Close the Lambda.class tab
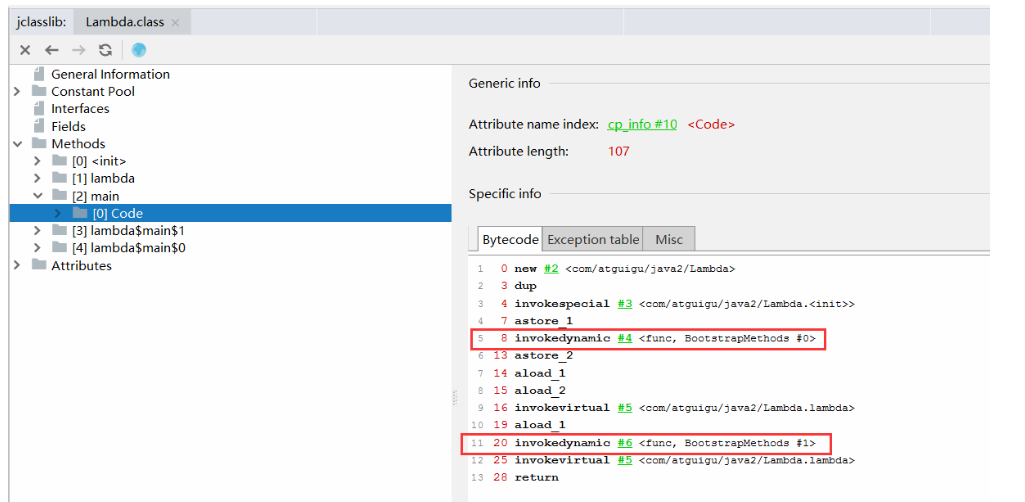Image resolution: width=1025 pixels, height=502 pixels. [x=176, y=22]
